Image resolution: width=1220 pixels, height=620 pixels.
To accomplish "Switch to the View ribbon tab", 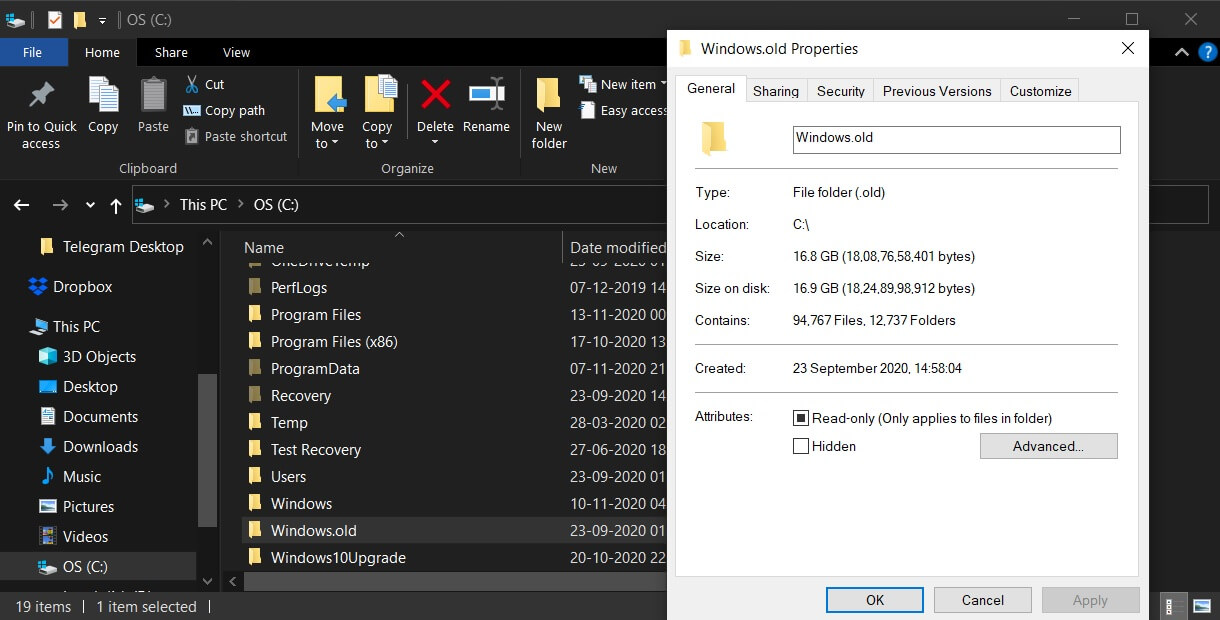I will (x=236, y=52).
